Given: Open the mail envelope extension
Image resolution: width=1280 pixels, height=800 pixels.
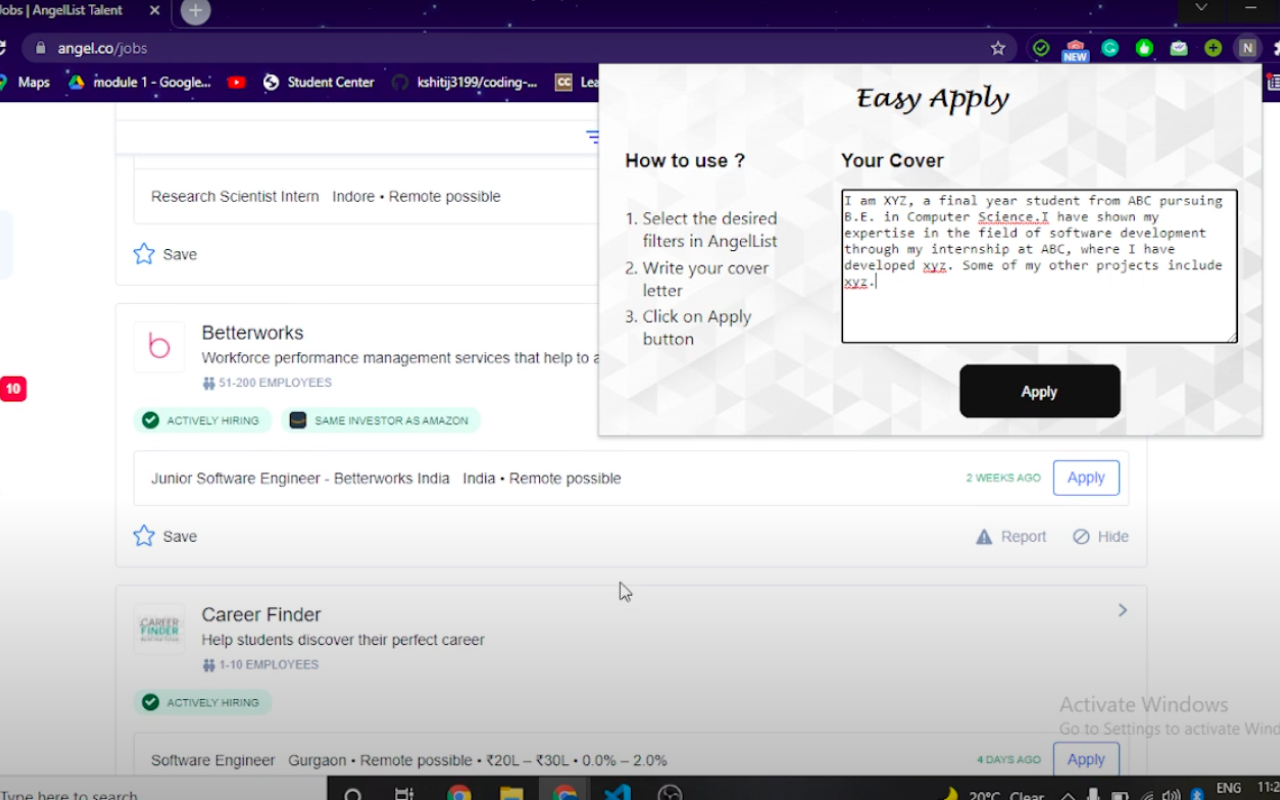Looking at the screenshot, I should click(x=1179, y=48).
